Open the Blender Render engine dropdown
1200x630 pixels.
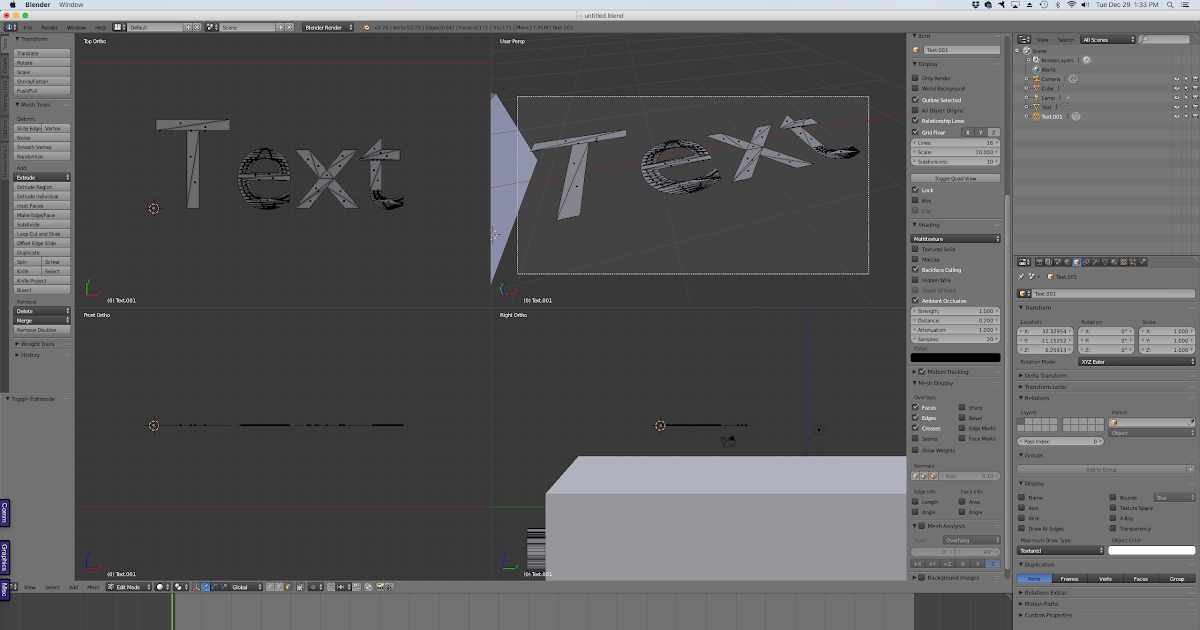[330, 28]
